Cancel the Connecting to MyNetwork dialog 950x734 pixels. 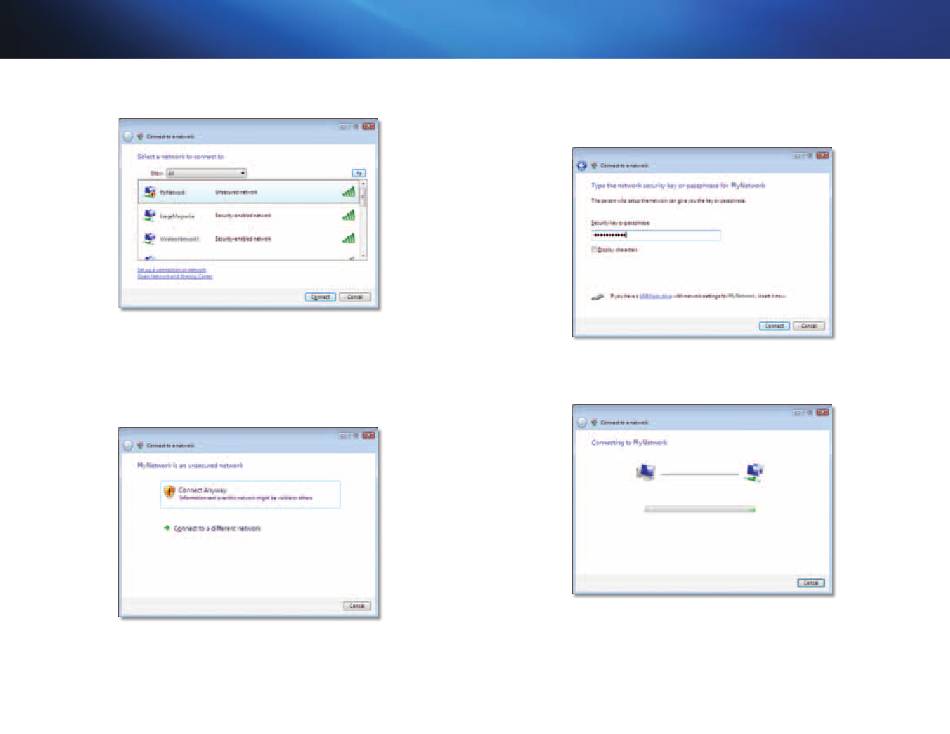[x=810, y=582]
